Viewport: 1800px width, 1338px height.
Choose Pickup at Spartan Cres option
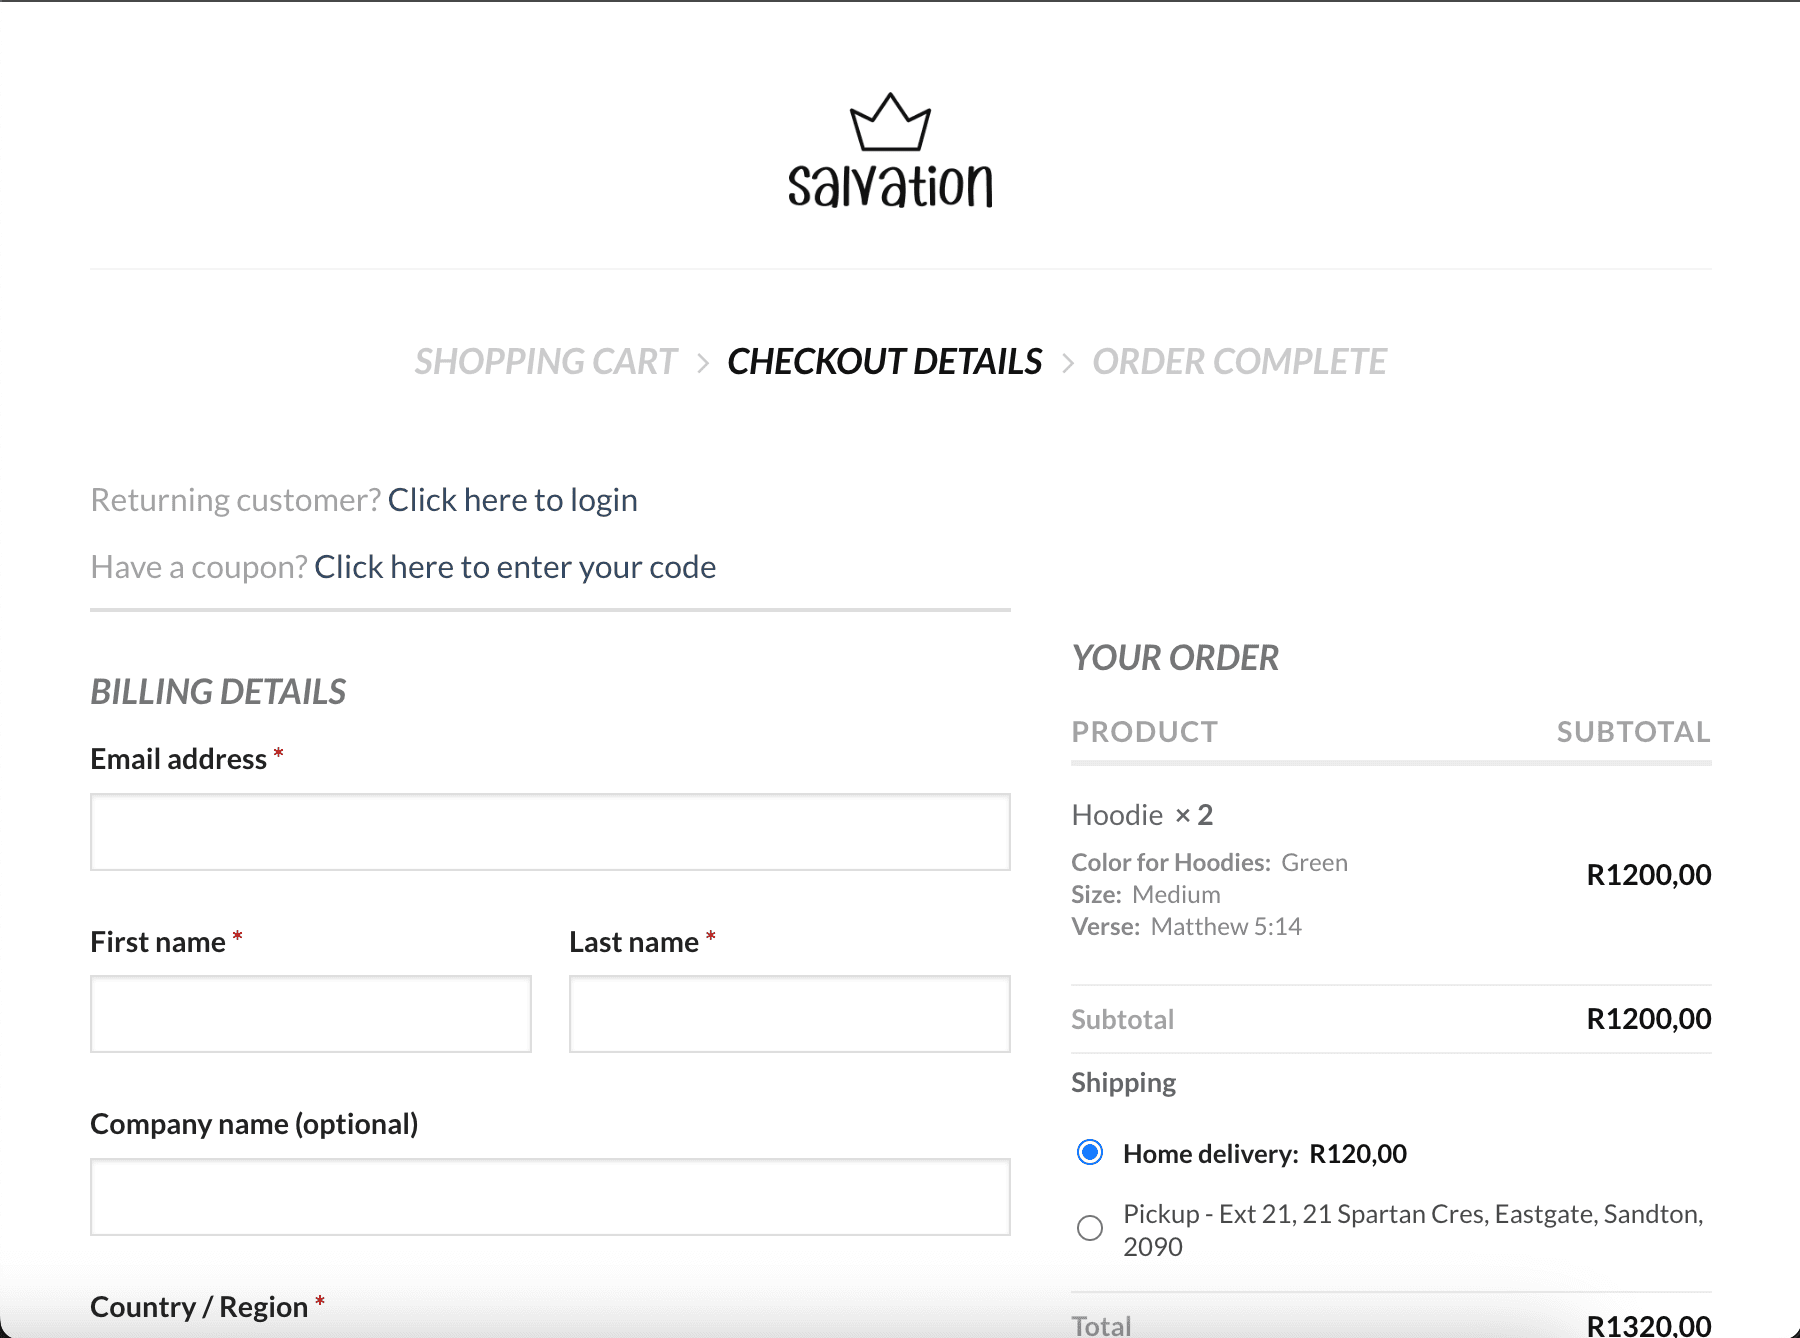[1090, 1228]
